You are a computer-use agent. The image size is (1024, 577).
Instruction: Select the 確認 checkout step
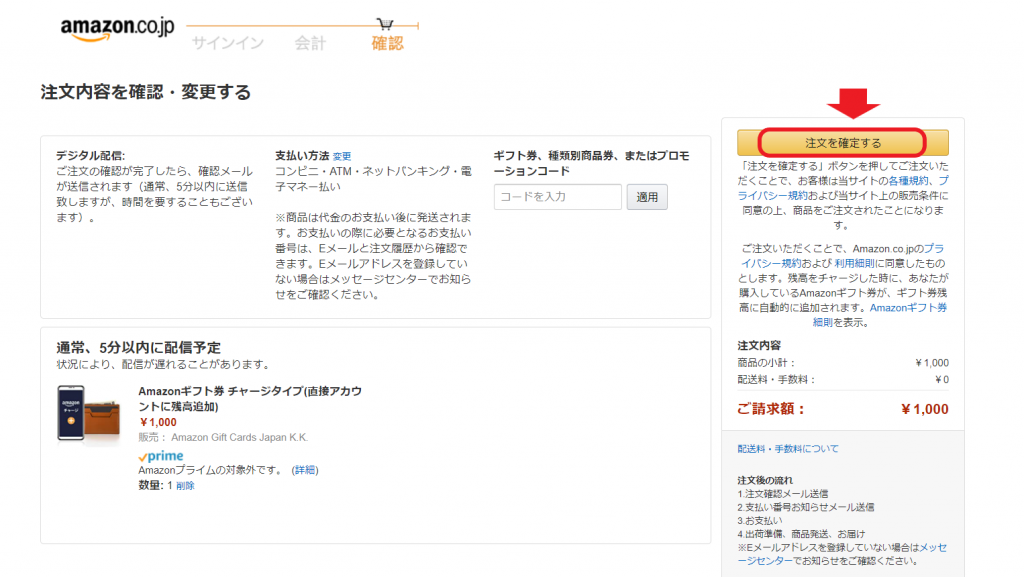click(x=387, y=43)
